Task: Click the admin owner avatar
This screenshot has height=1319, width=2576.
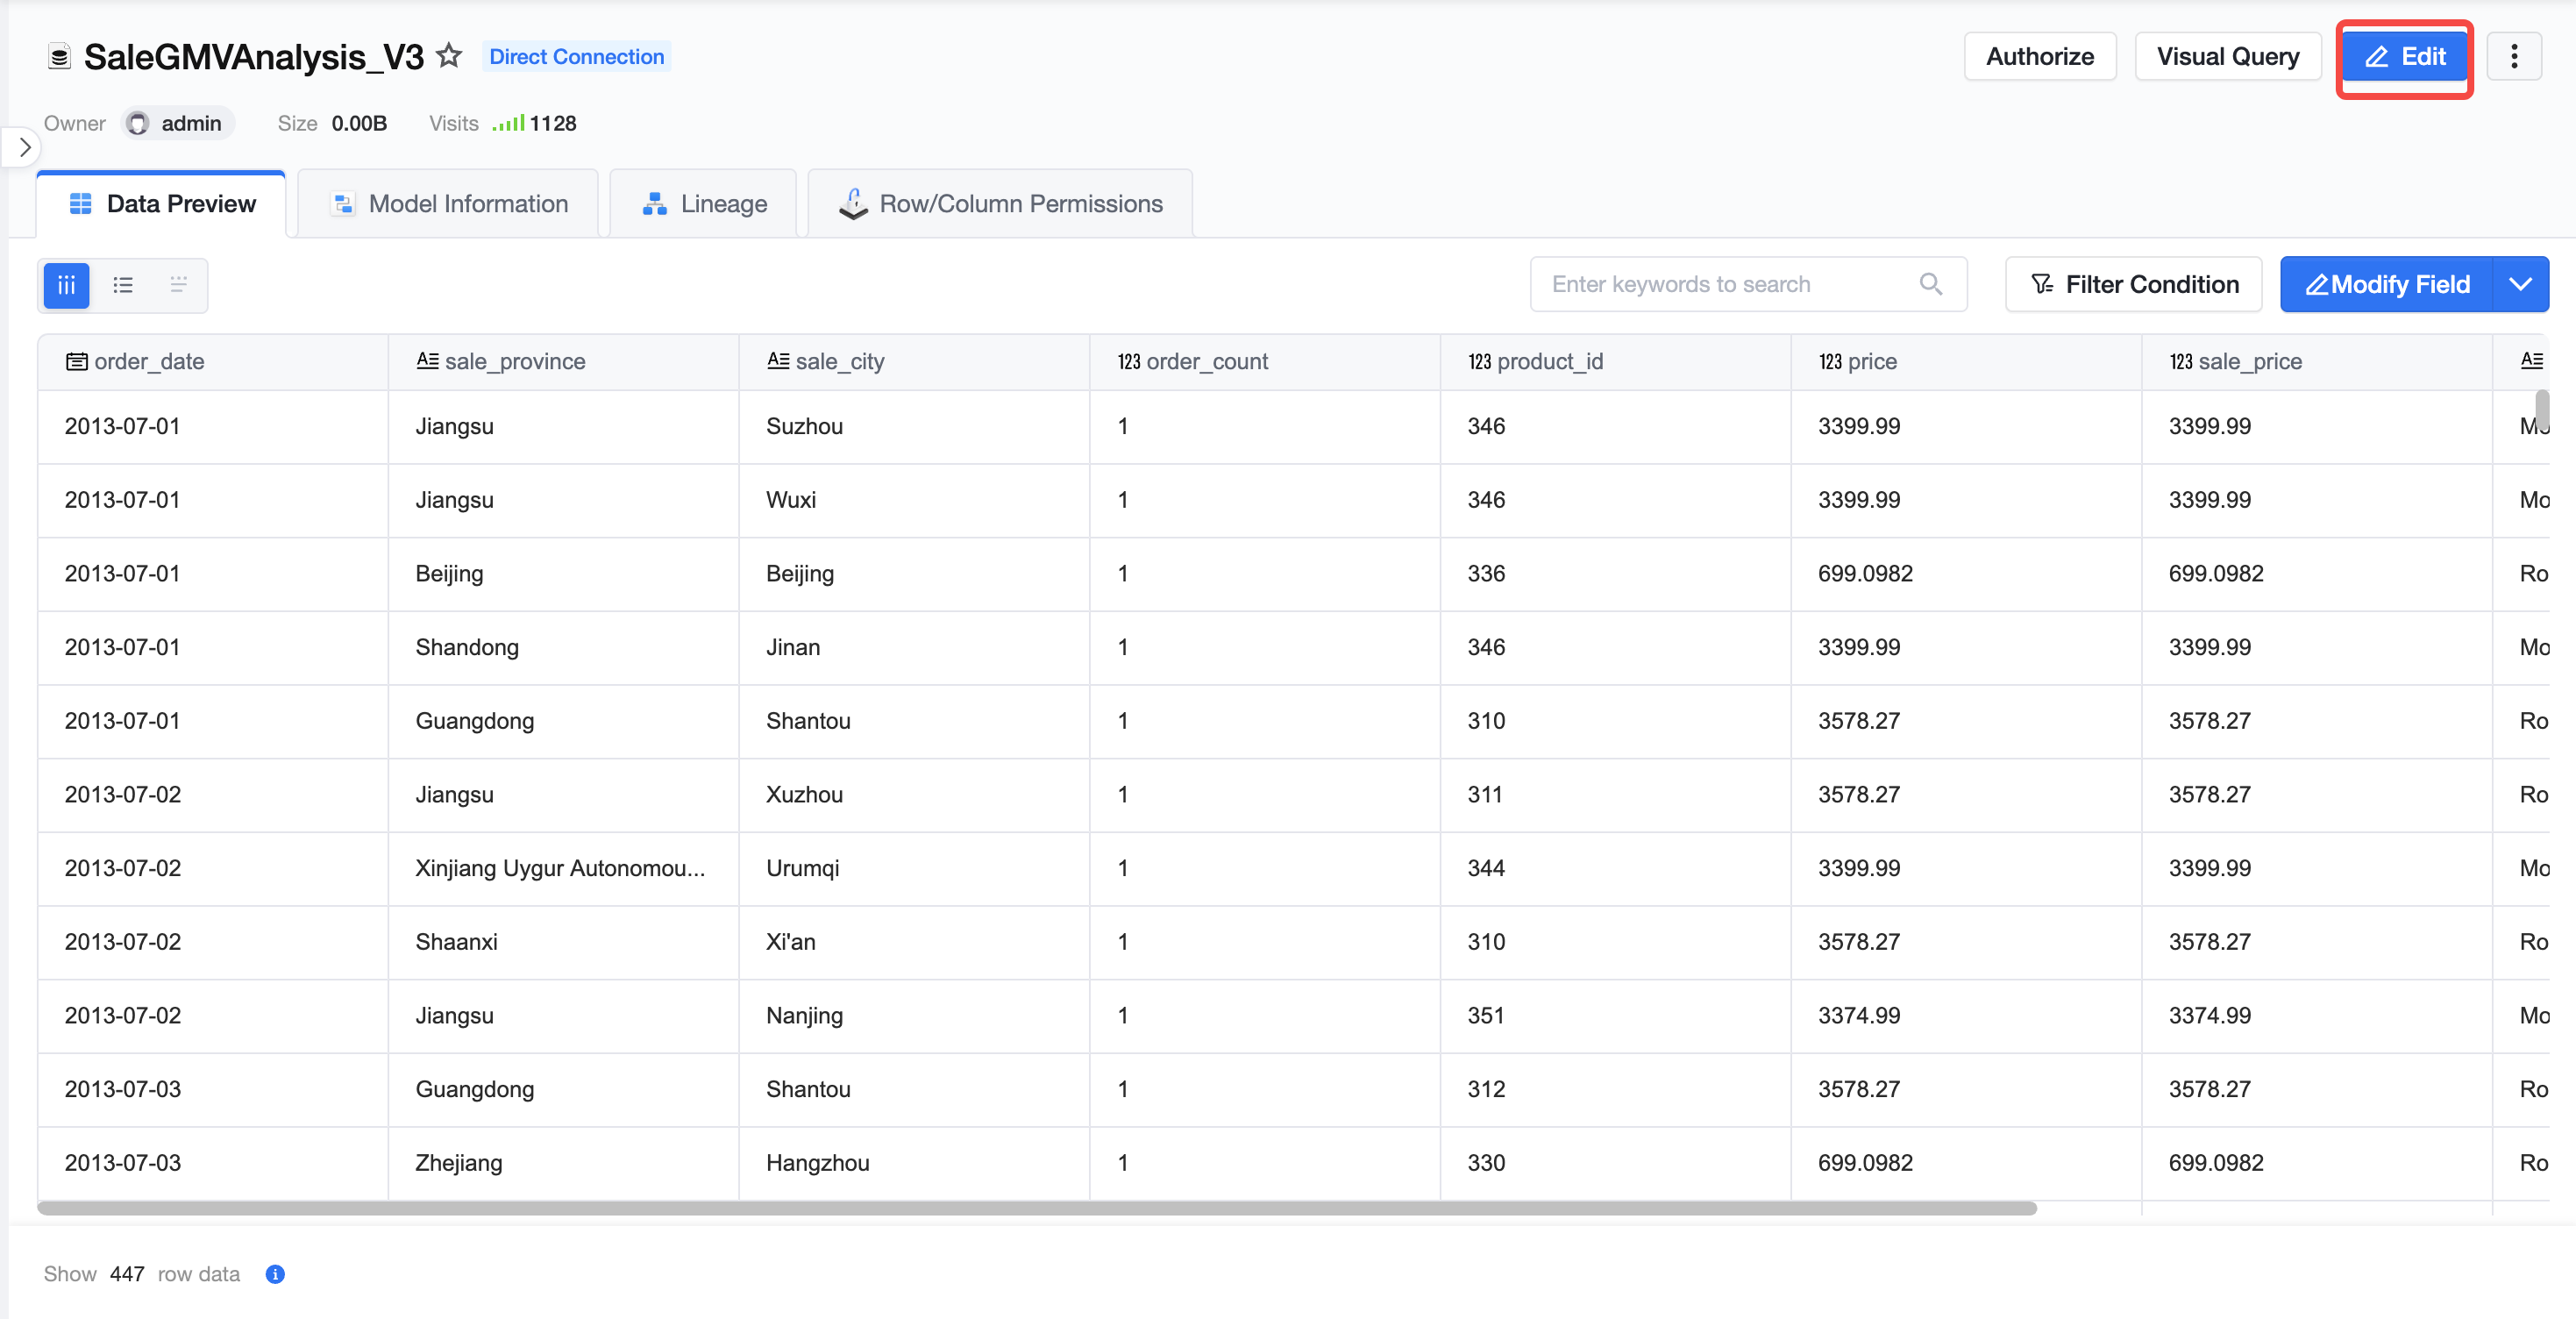Action: 138,123
